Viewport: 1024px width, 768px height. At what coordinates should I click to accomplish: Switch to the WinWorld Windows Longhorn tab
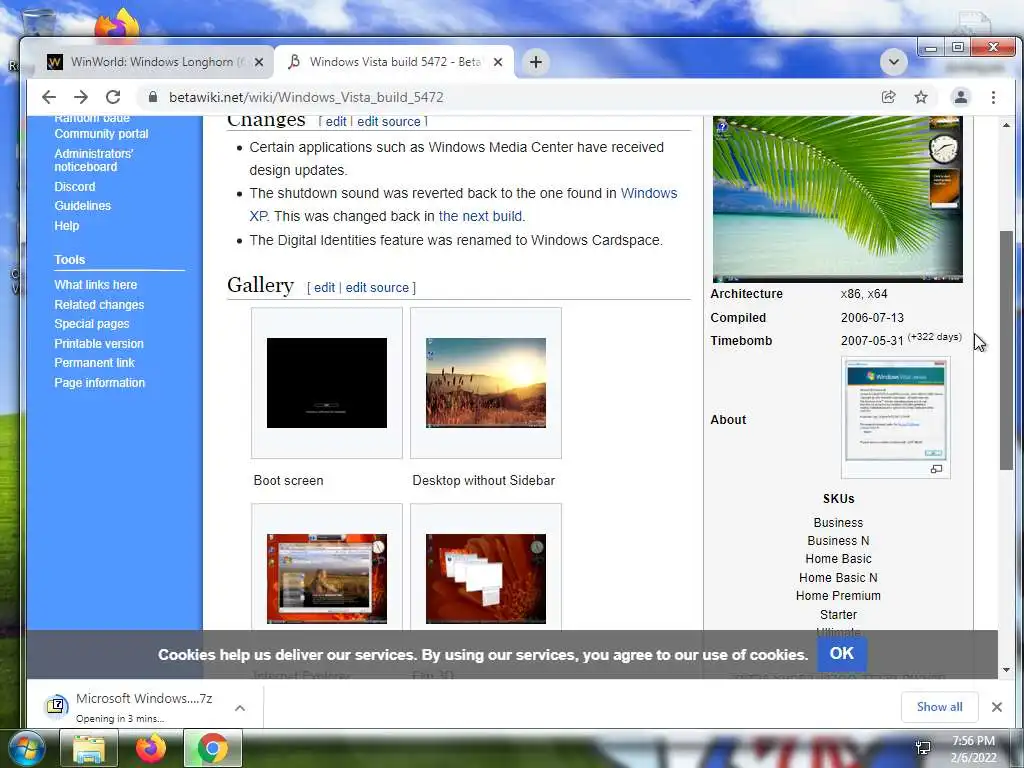(x=155, y=62)
